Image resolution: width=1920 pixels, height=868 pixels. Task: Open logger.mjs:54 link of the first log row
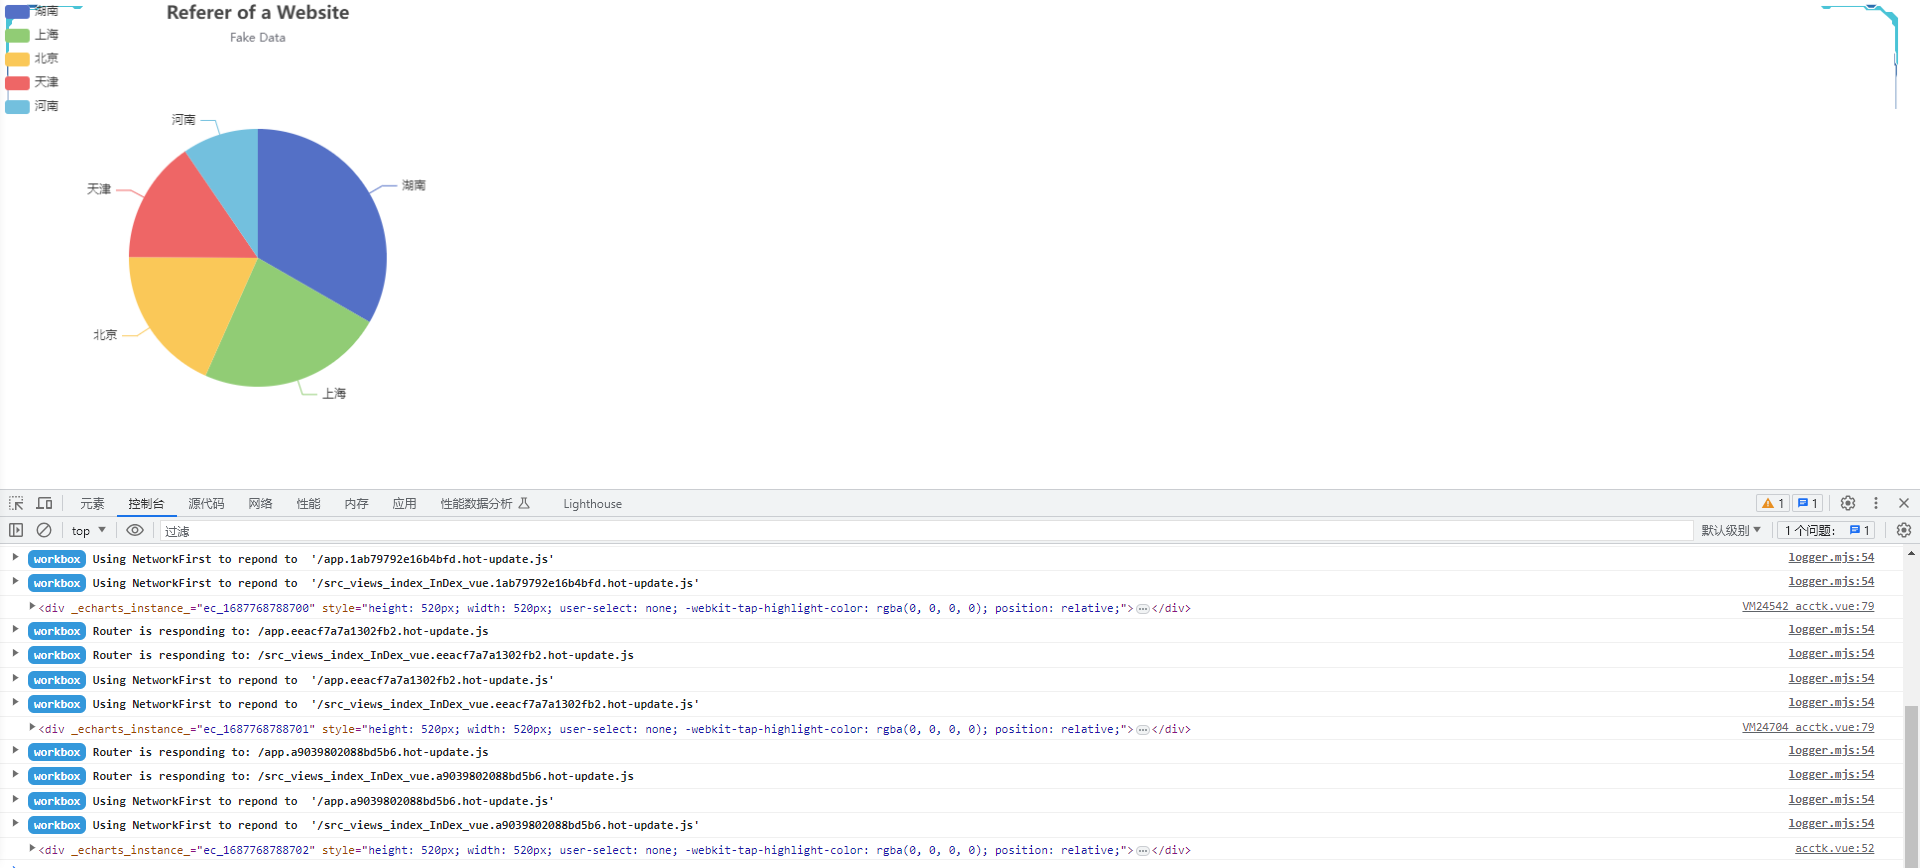tap(1831, 557)
